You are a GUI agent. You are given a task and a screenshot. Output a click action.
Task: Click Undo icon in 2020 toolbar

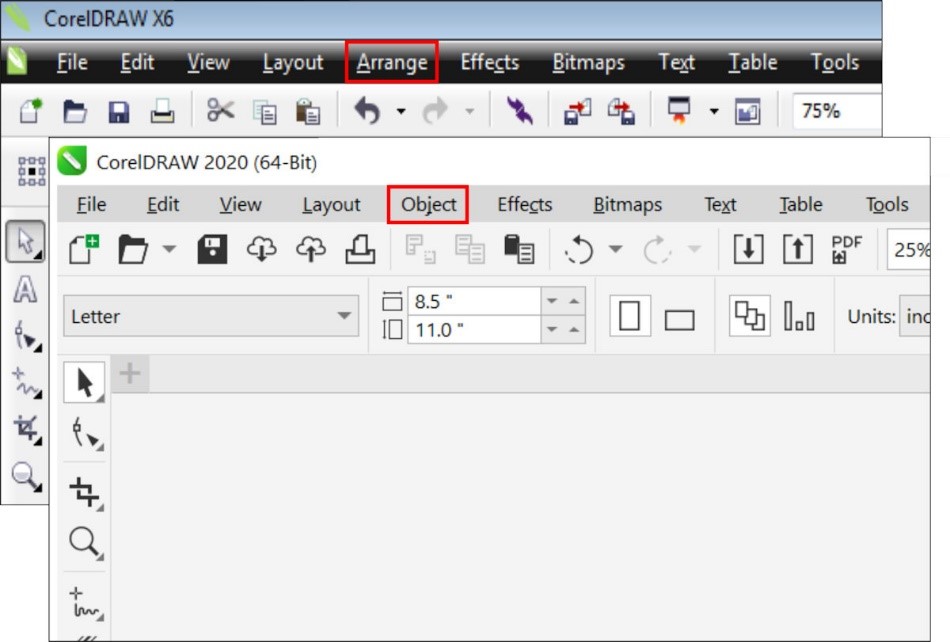coord(579,249)
